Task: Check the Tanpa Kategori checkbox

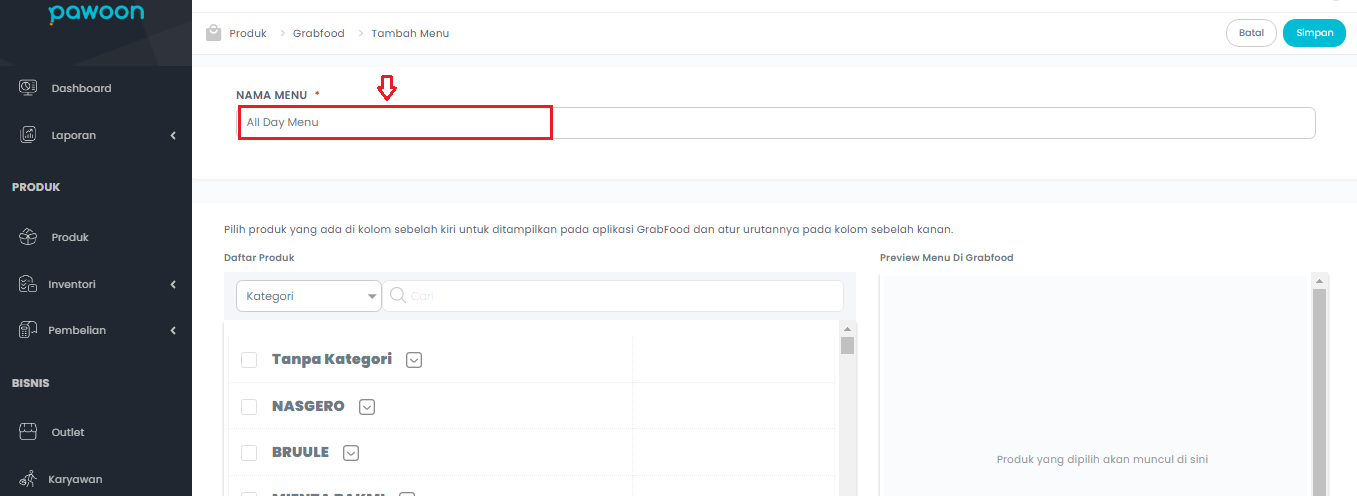Action: pos(249,360)
